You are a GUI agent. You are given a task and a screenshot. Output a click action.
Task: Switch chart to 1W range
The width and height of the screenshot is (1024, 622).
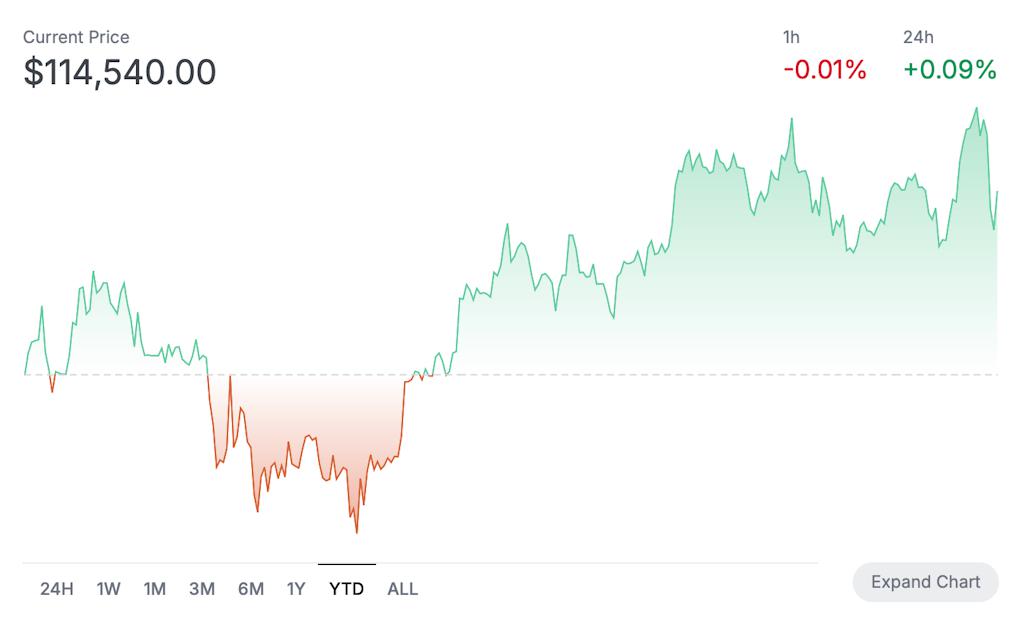click(x=108, y=589)
